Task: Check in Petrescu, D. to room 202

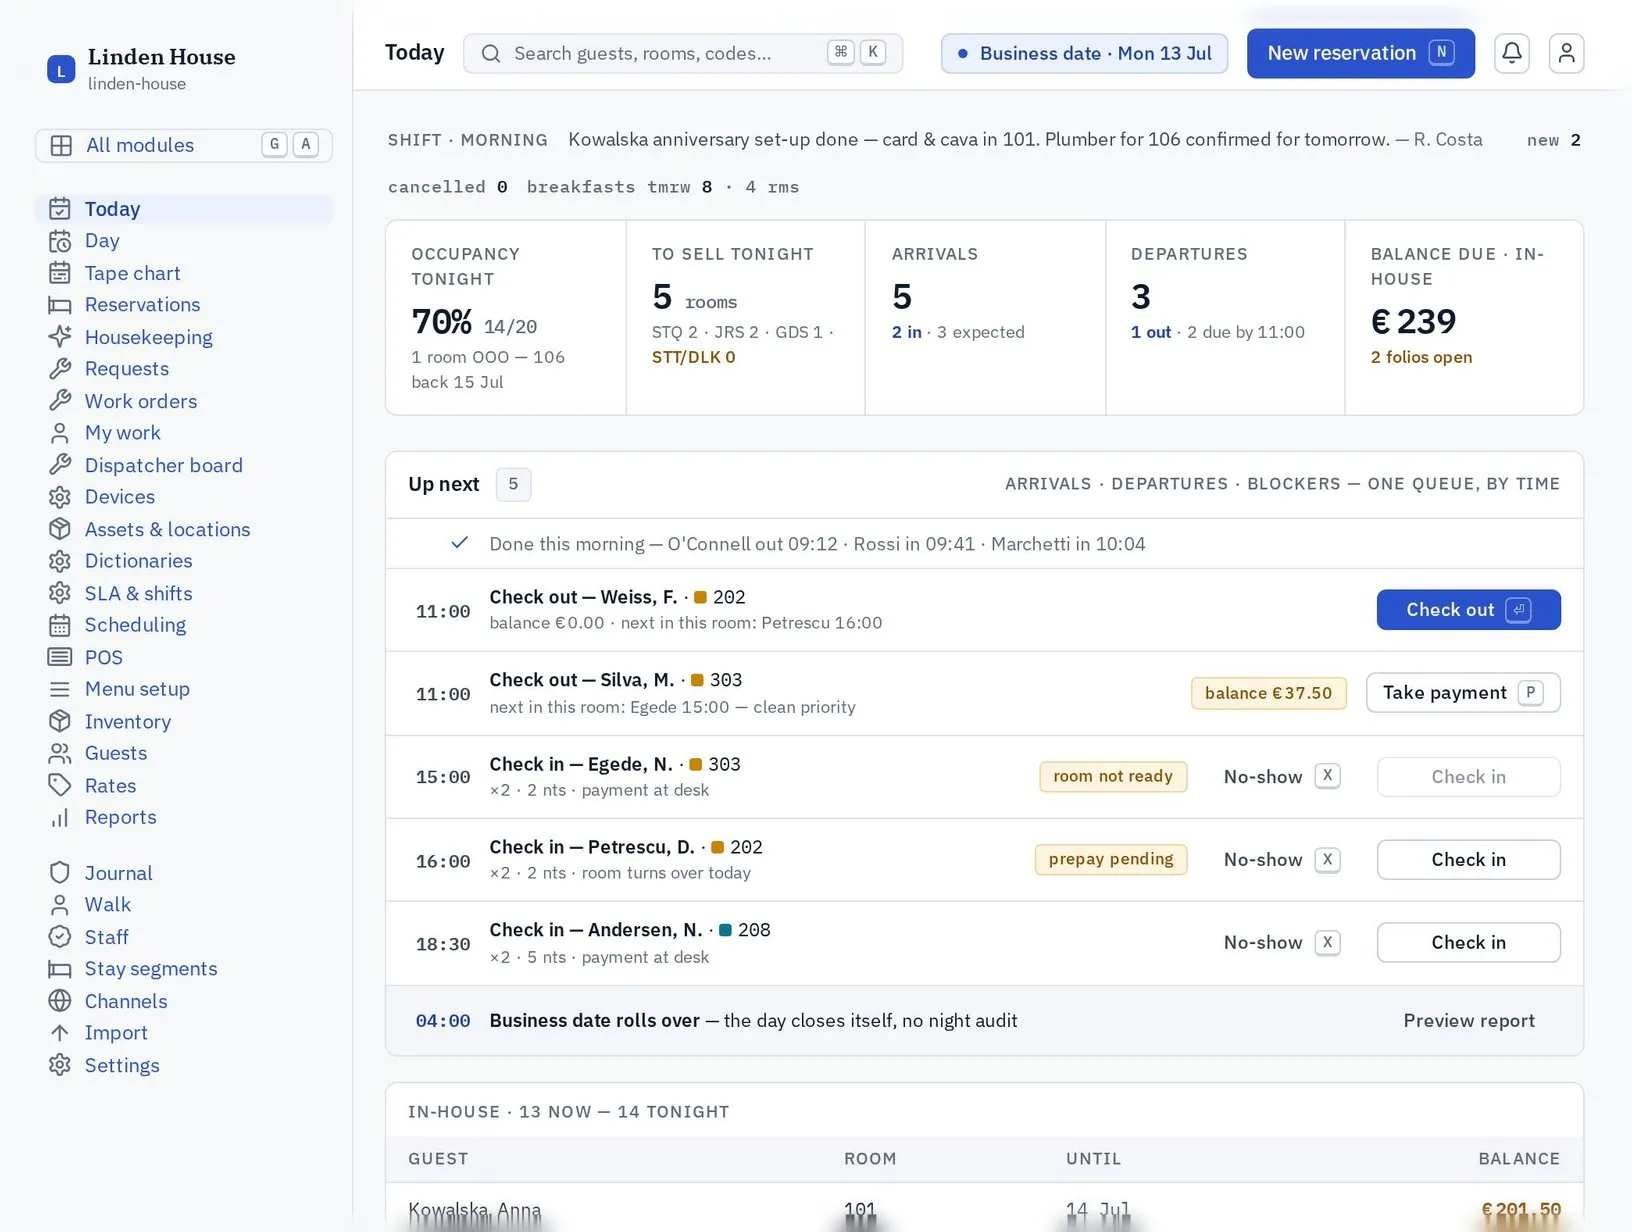Action: click(1468, 860)
